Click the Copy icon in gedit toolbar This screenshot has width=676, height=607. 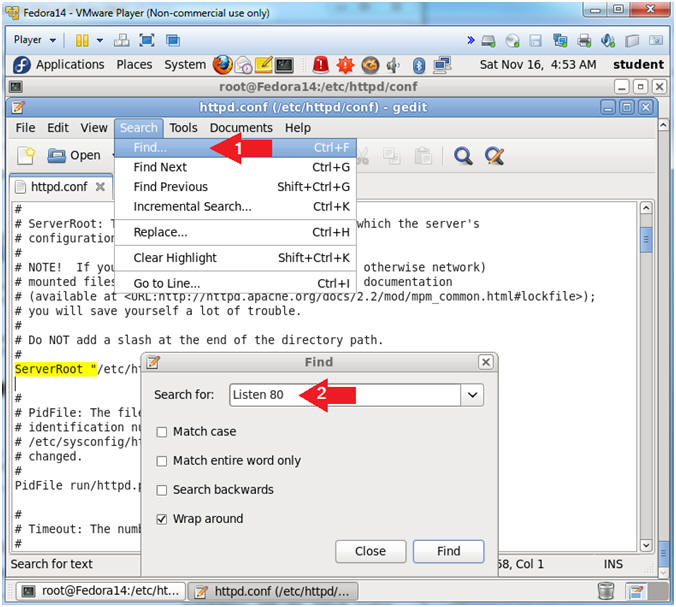coord(392,156)
